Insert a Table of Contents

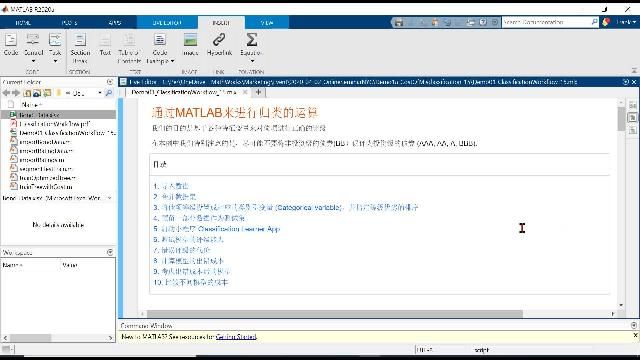[x=129, y=48]
